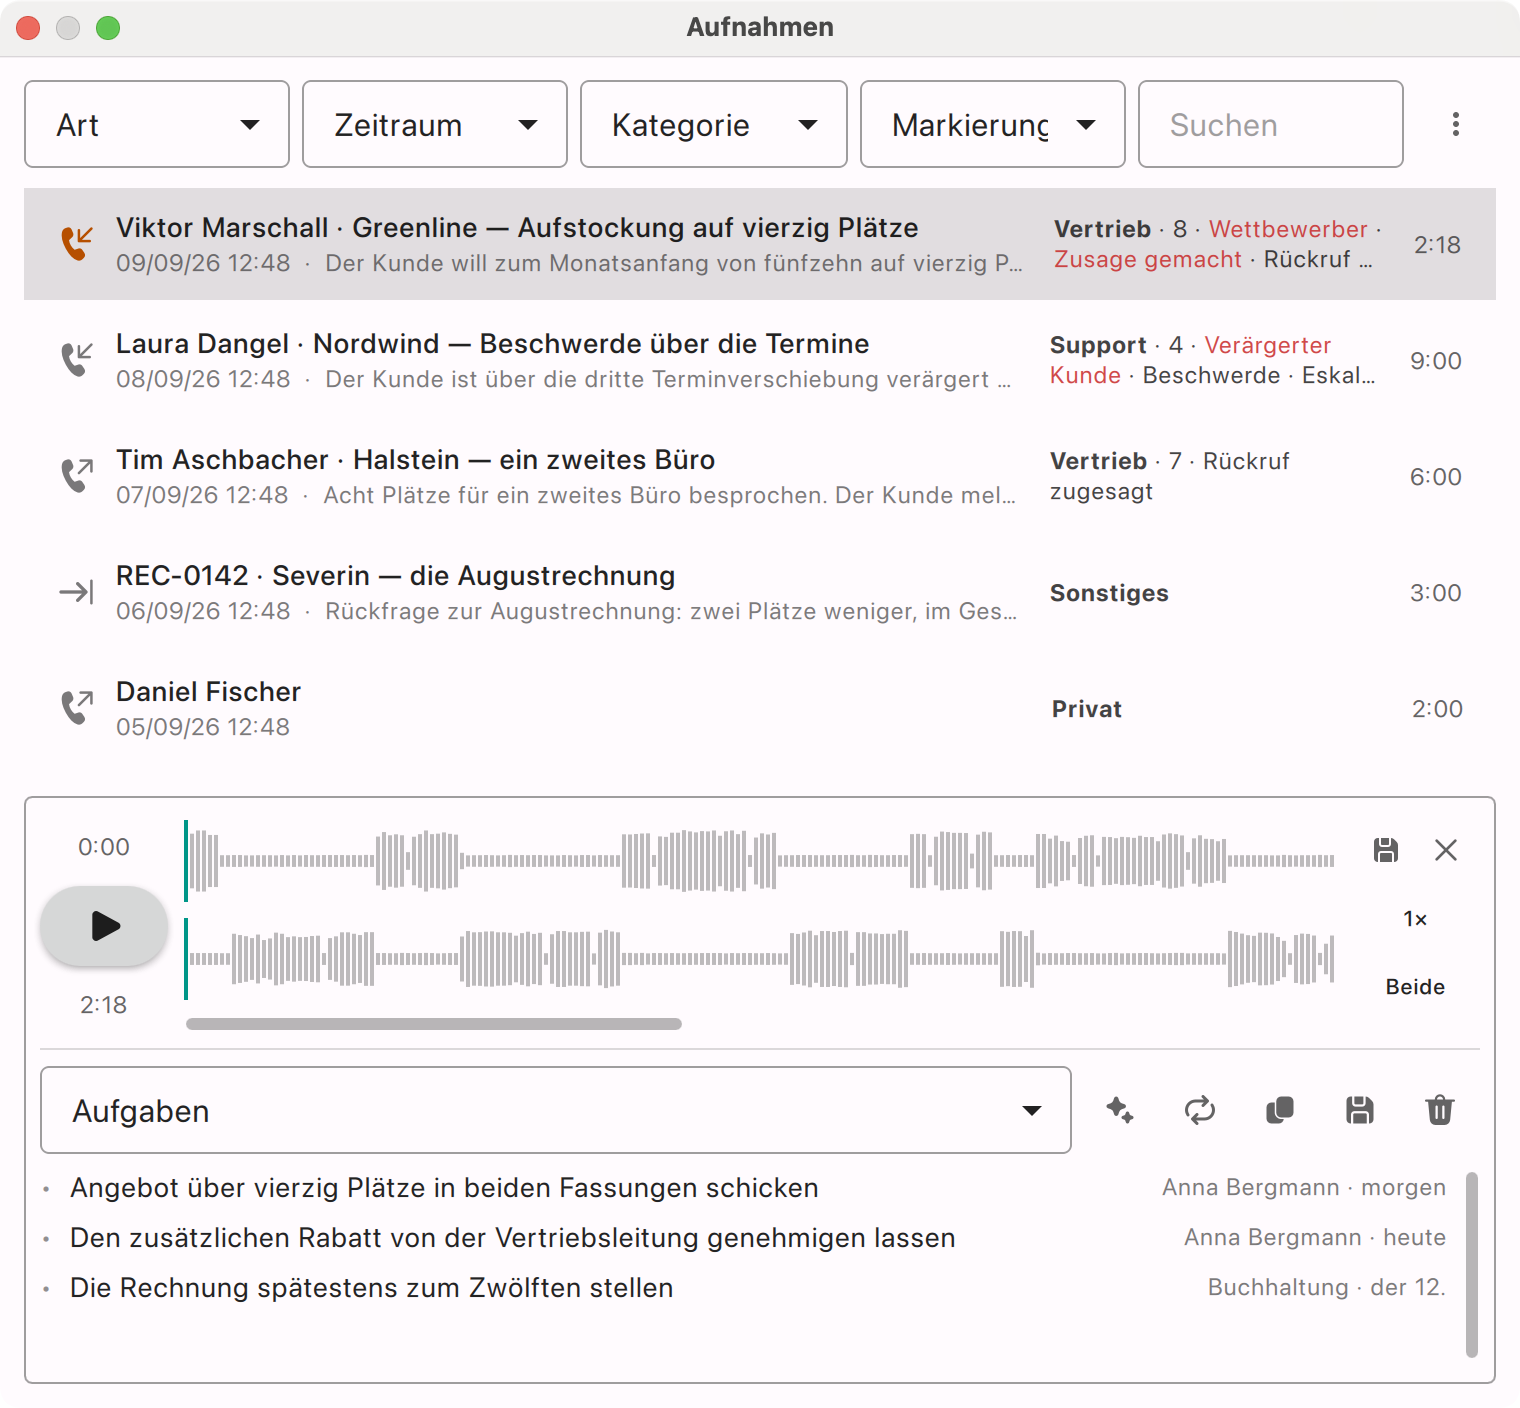Open the Art filter dropdown
This screenshot has width=1520, height=1408.
[157, 124]
